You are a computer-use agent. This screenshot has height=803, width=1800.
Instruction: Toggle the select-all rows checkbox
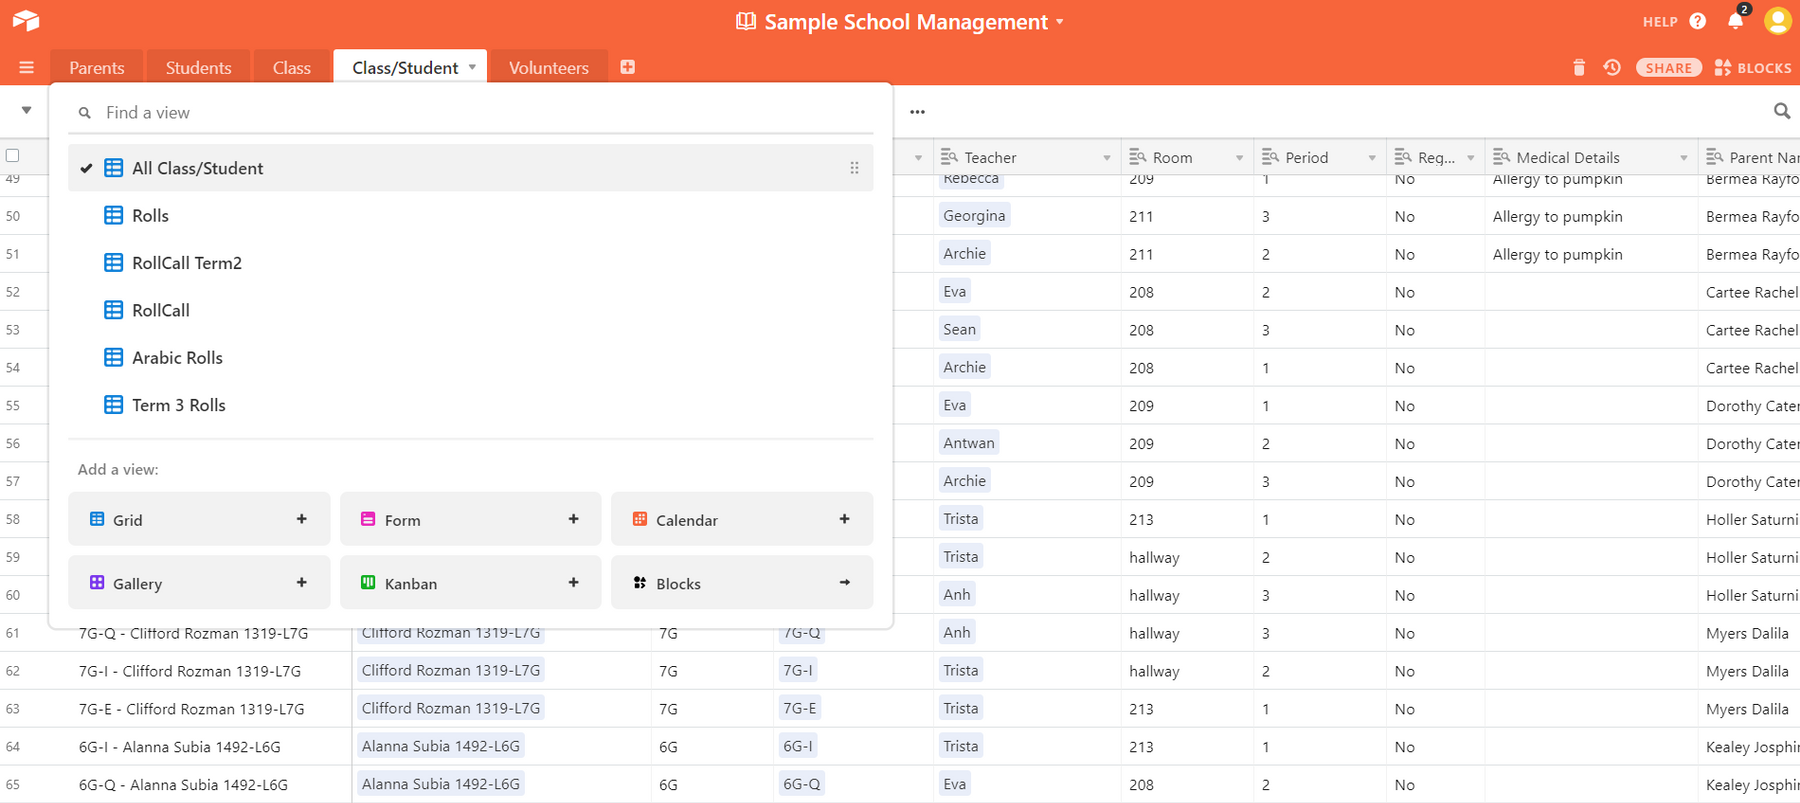(13, 156)
